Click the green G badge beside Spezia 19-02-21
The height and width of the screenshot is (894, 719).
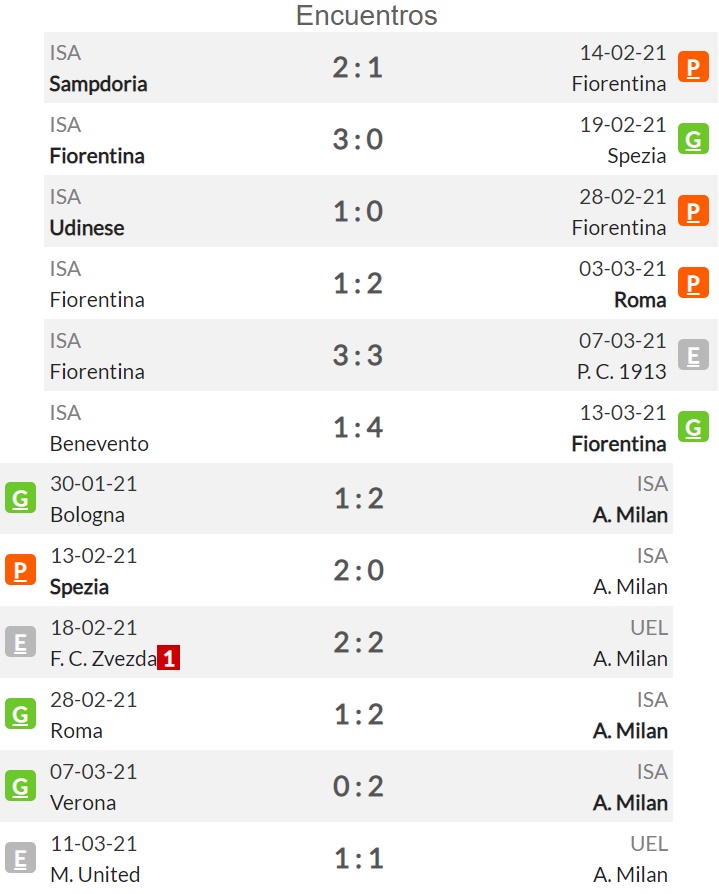[x=693, y=139]
